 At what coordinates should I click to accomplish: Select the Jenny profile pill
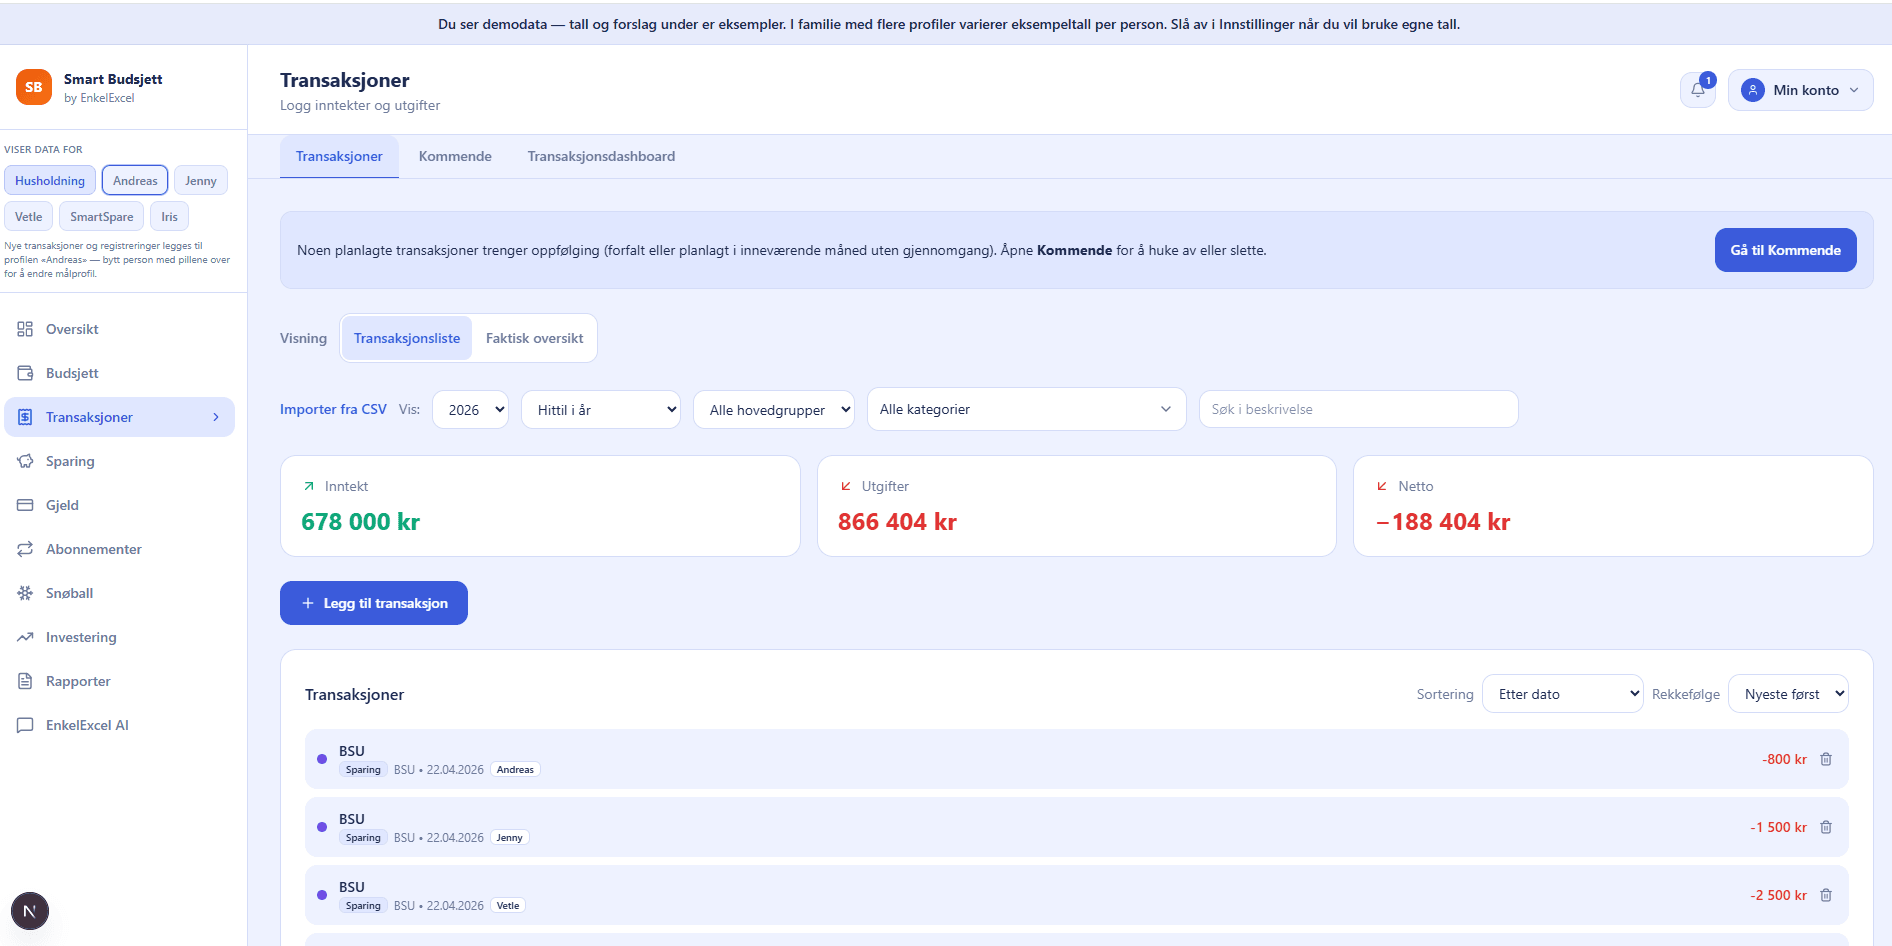[x=201, y=181]
